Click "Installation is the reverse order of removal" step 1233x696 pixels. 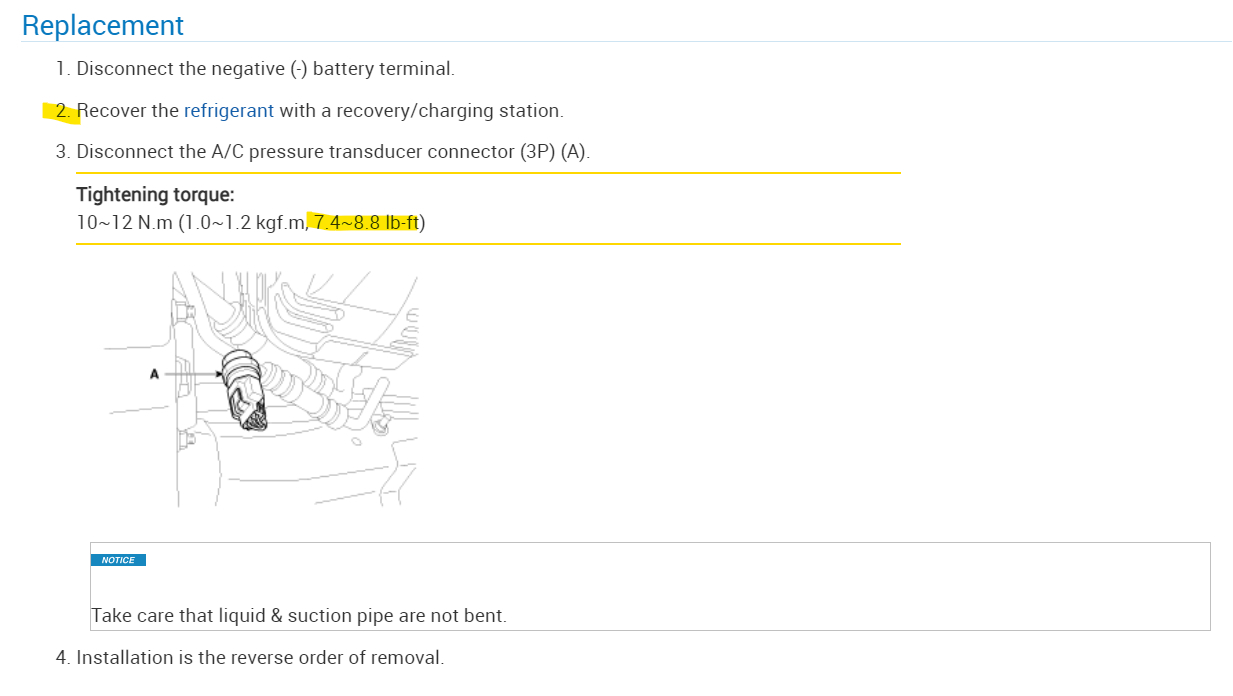[260, 658]
